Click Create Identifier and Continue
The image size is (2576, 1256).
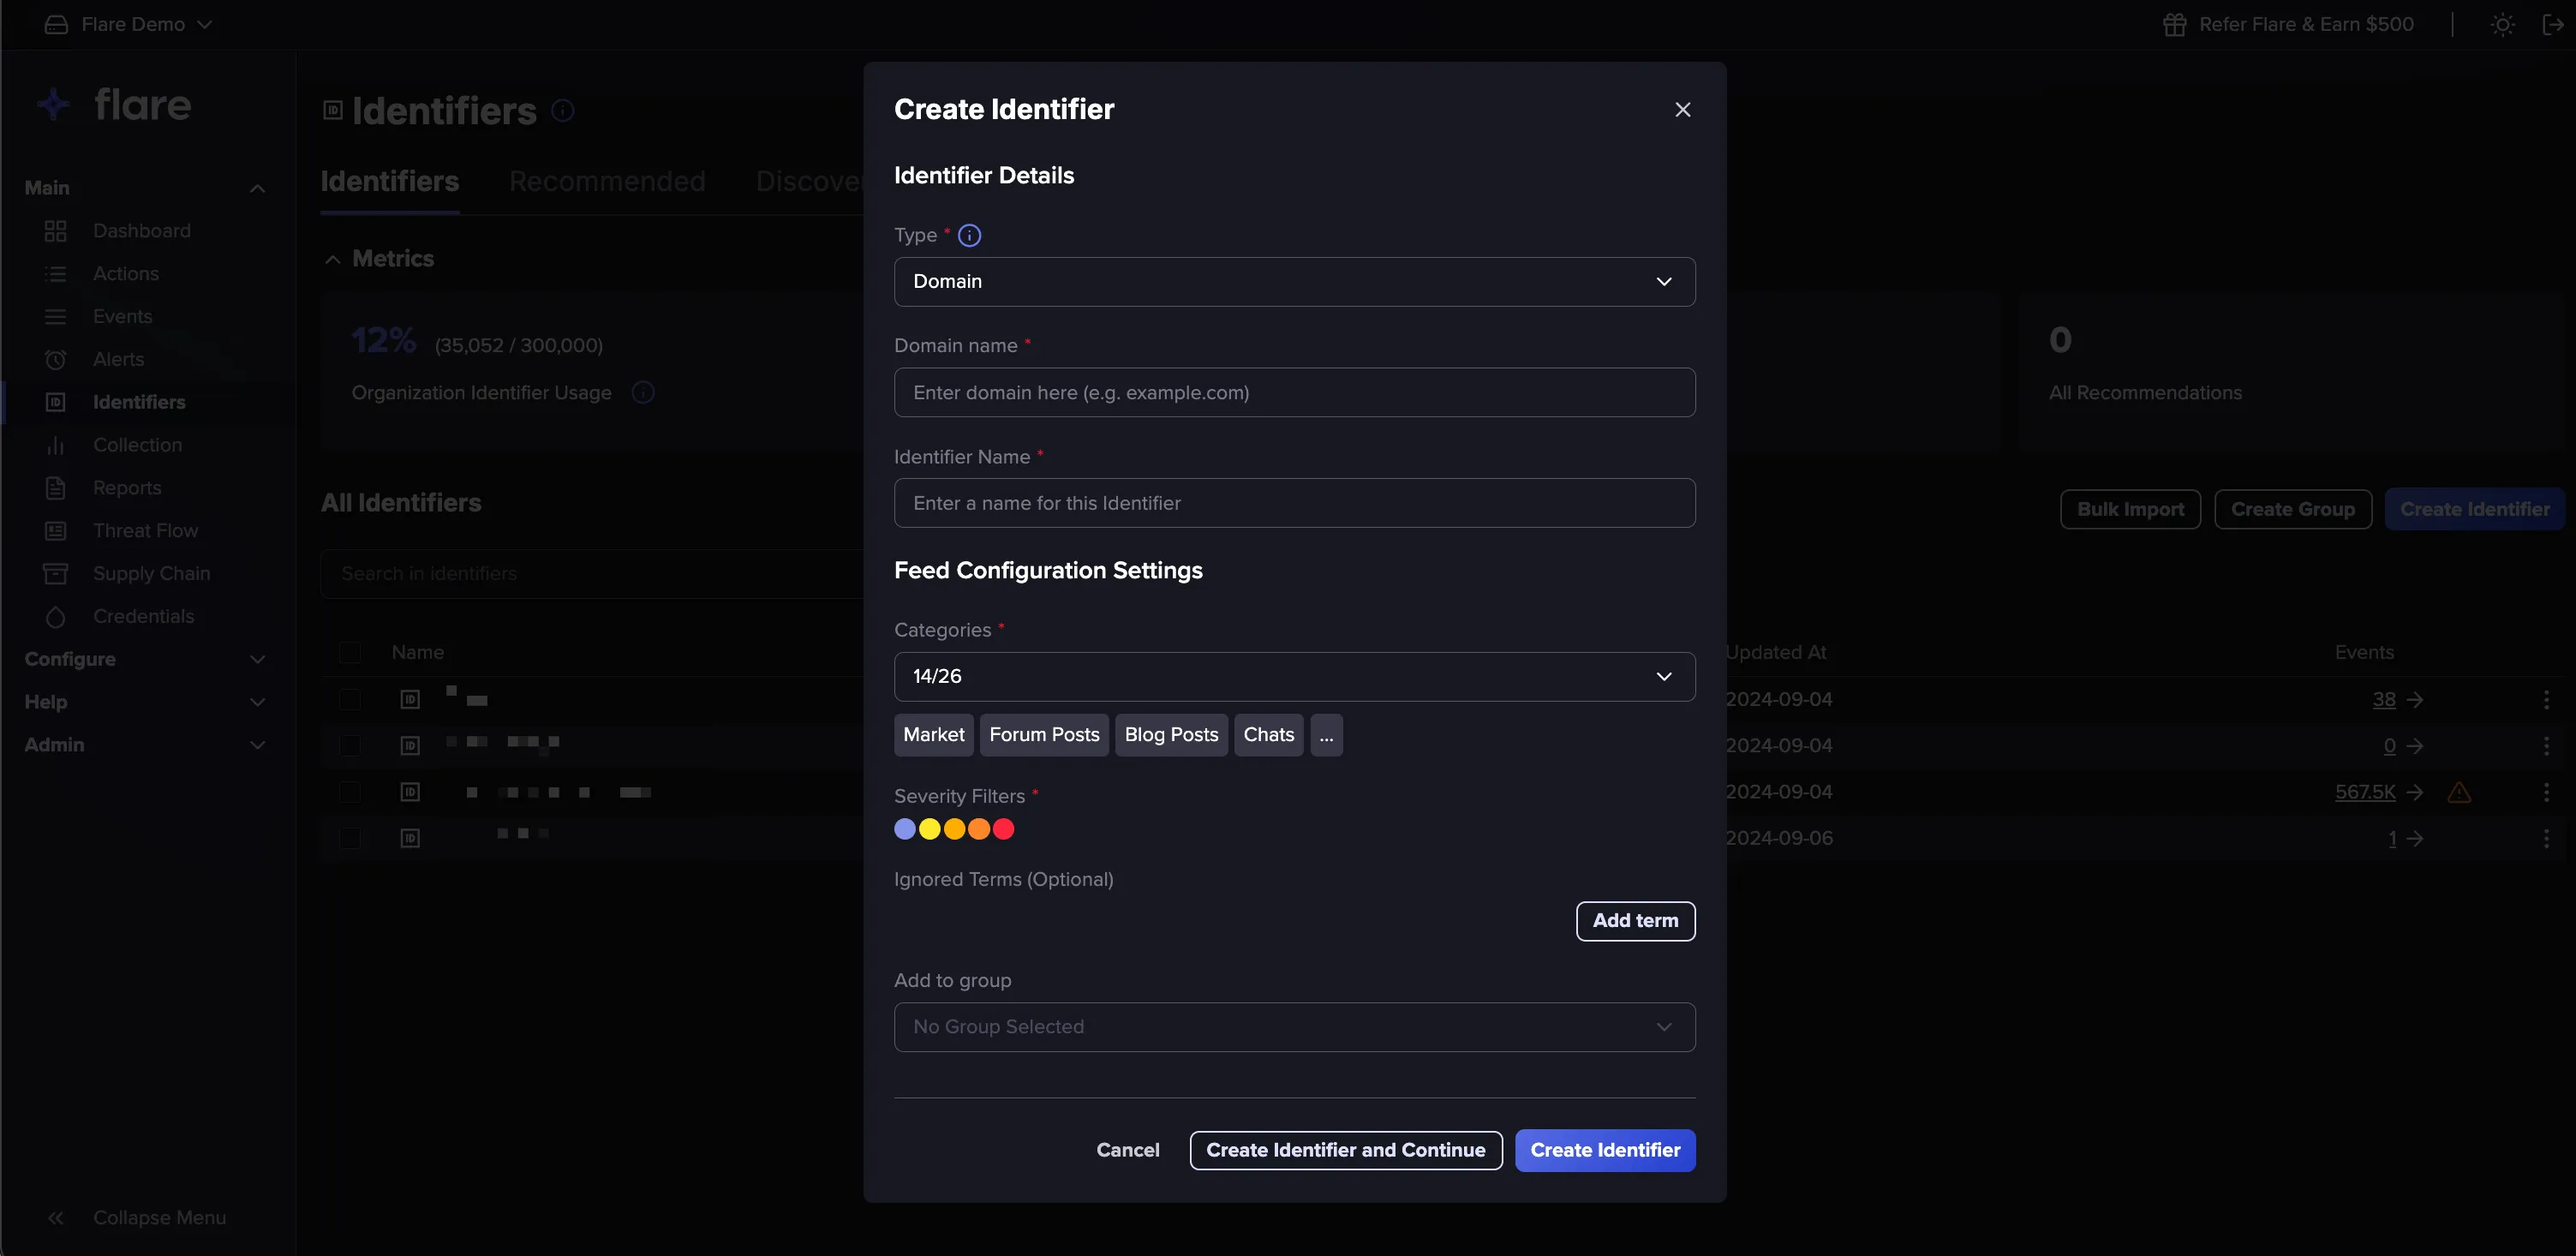point(1345,1150)
